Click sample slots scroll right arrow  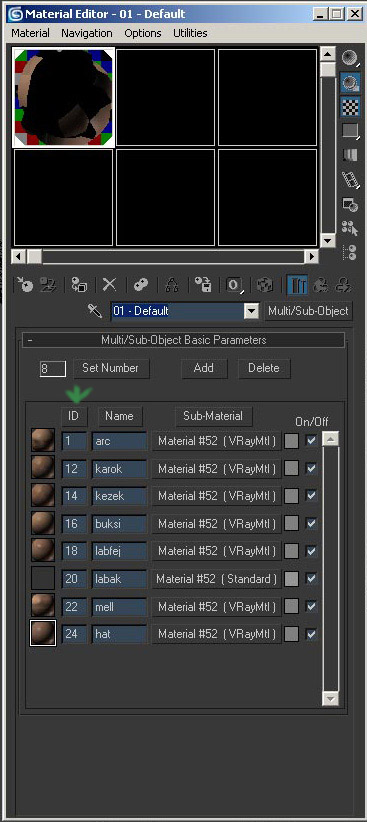coord(311,257)
